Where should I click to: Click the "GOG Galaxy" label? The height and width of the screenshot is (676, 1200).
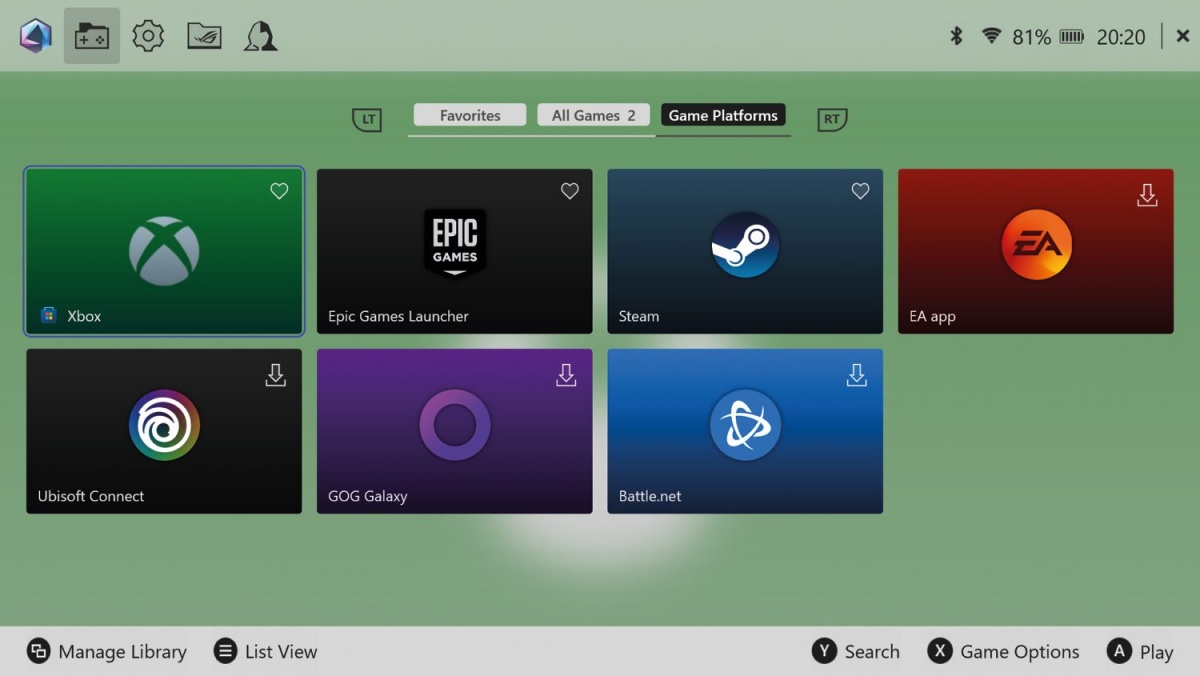pyautogui.click(x=368, y=496)
